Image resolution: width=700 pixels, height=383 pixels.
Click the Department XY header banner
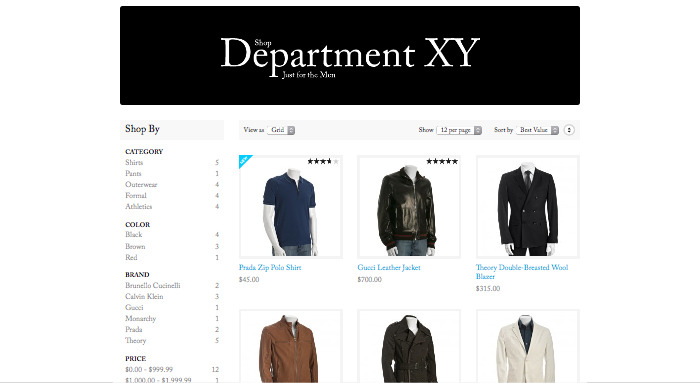[x=350, y=55]
